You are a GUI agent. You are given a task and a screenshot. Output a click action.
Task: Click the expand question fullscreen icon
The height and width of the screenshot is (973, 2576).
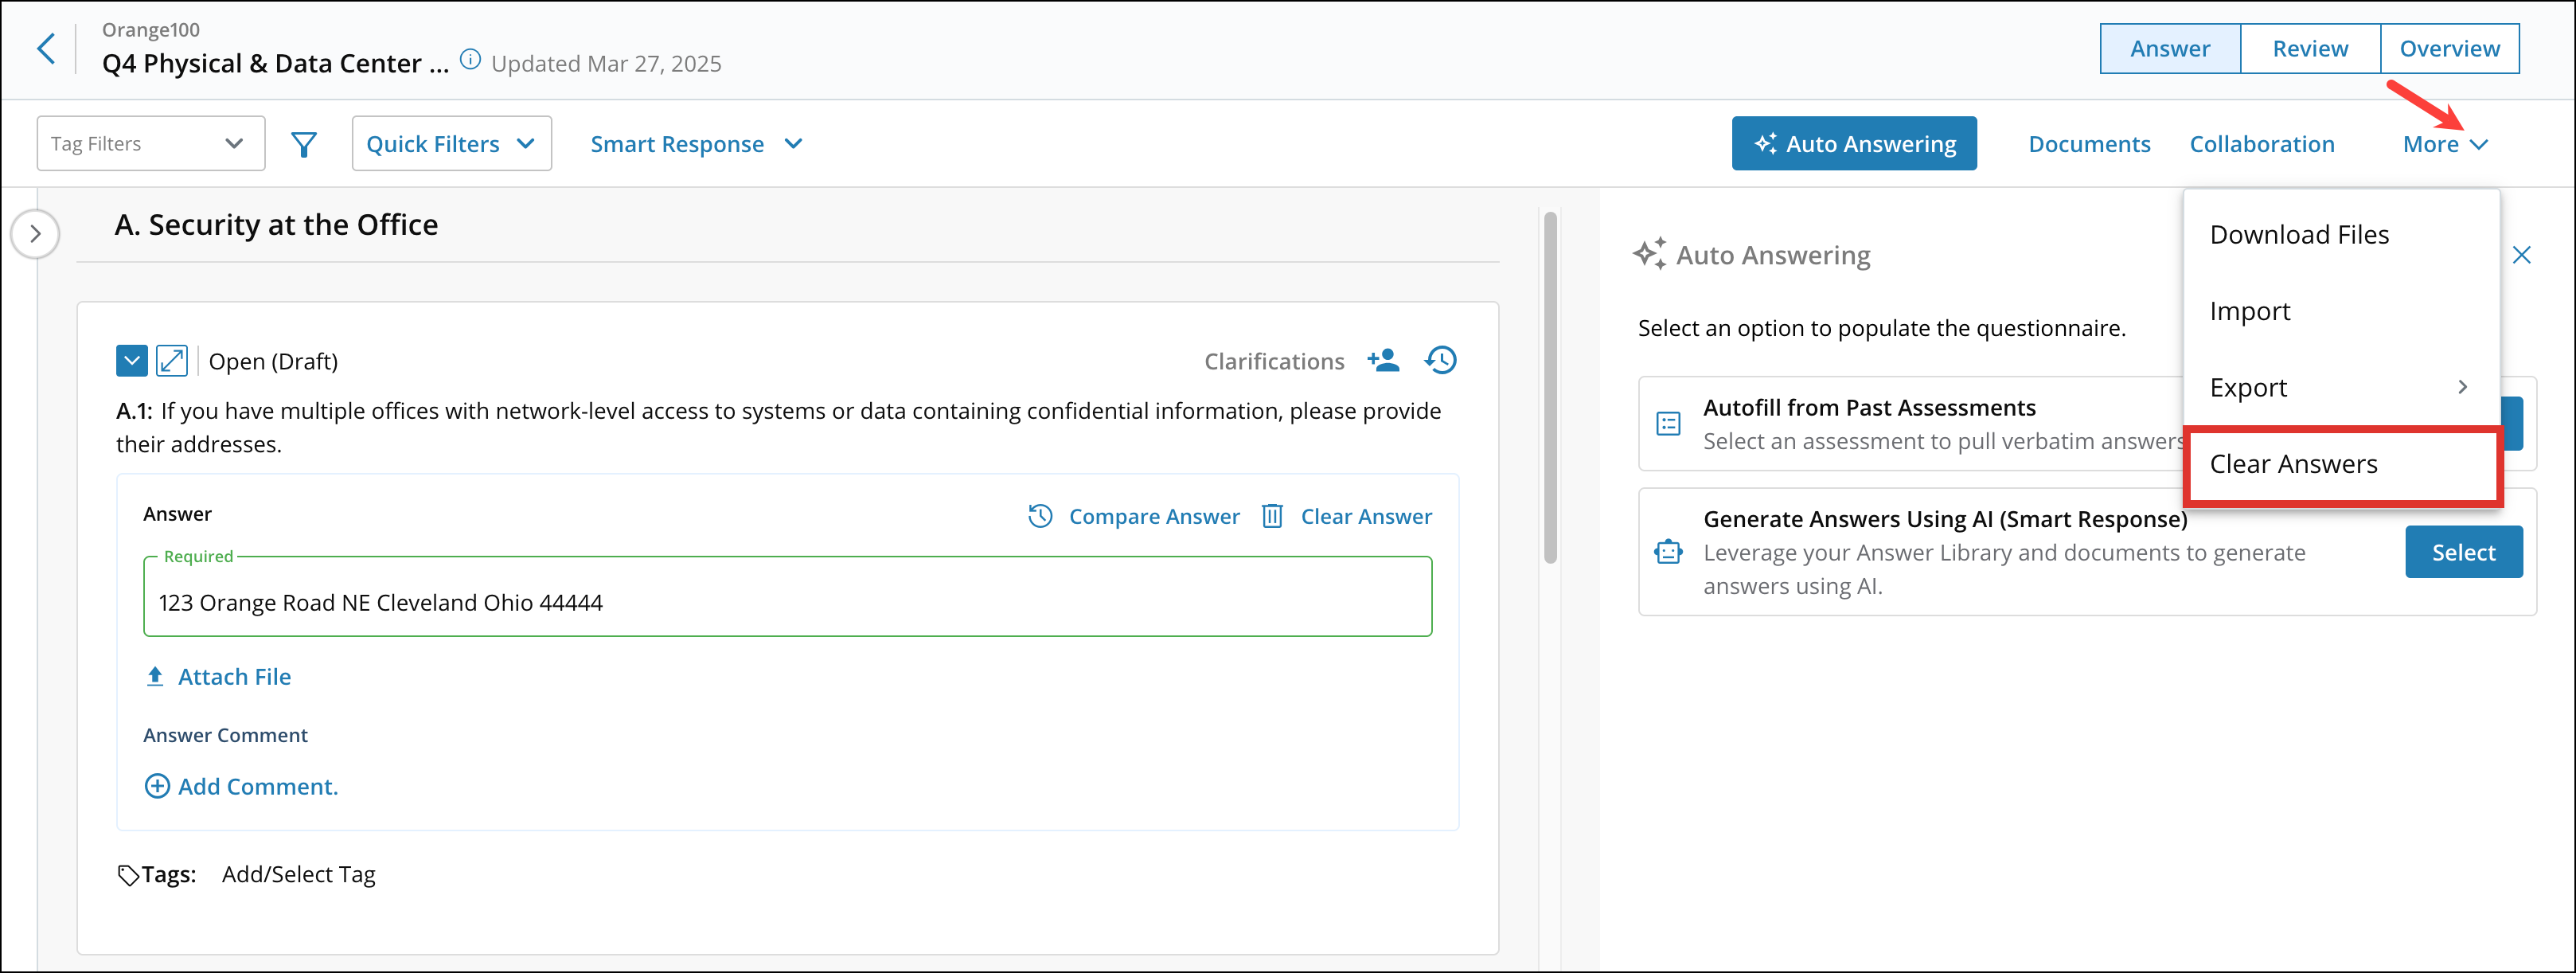172,361
